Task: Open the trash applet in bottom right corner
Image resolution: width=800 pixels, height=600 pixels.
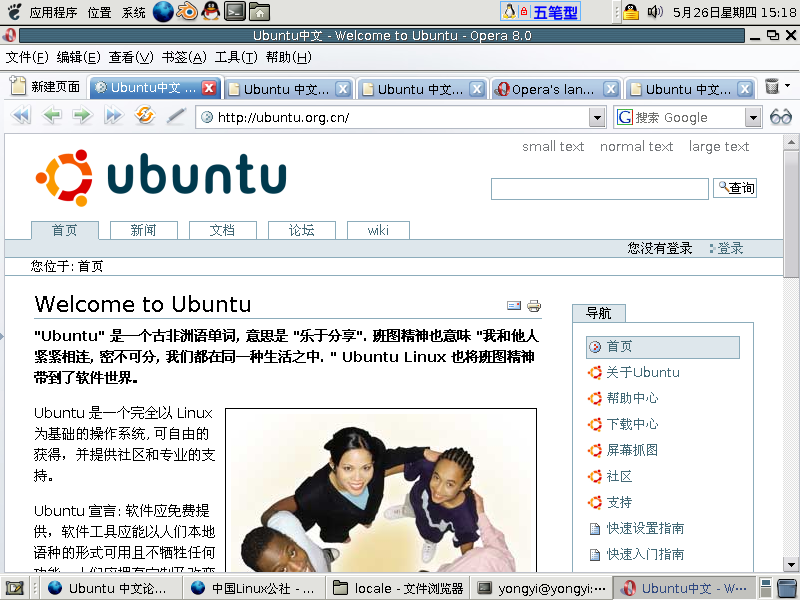Action: pos(787,588)
